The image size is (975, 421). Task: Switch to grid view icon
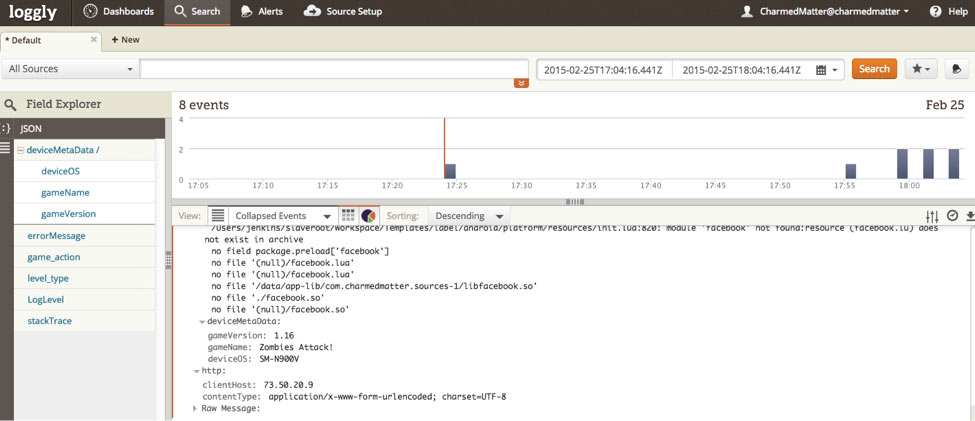pyautogui.click(x=348, y=216)
